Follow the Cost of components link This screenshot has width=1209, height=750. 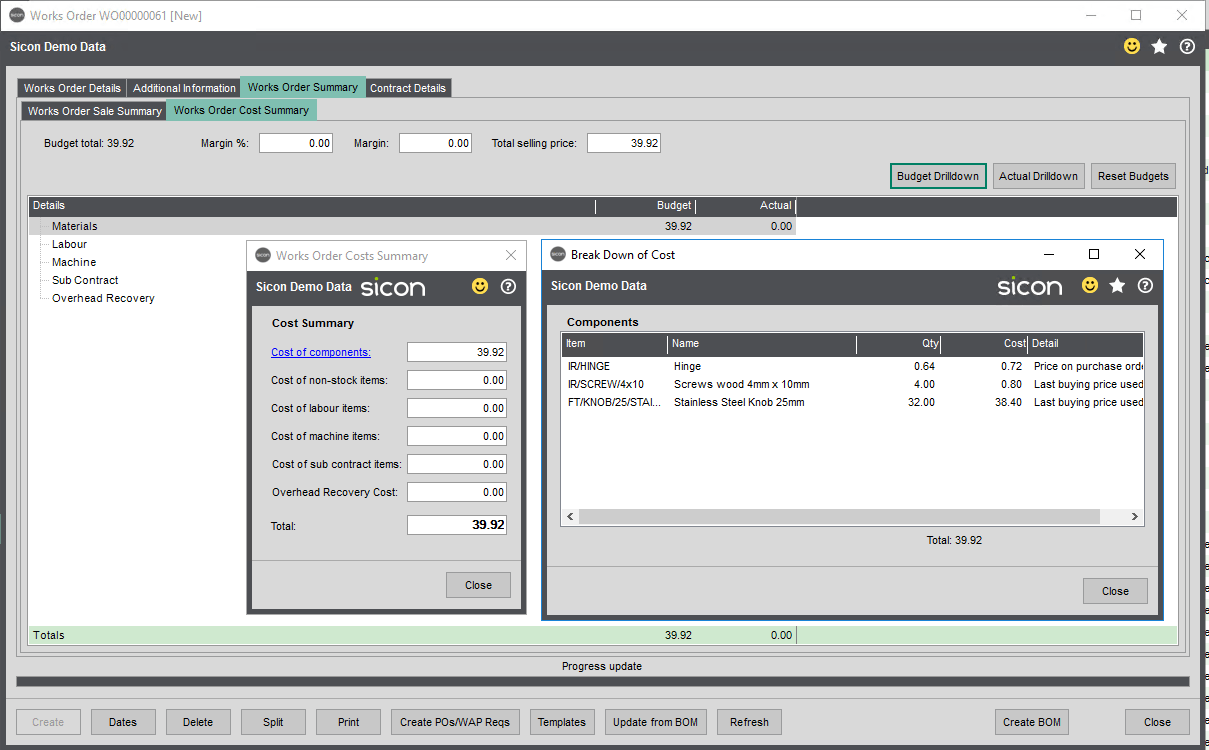pyautogui.click(x=321, y=352)
